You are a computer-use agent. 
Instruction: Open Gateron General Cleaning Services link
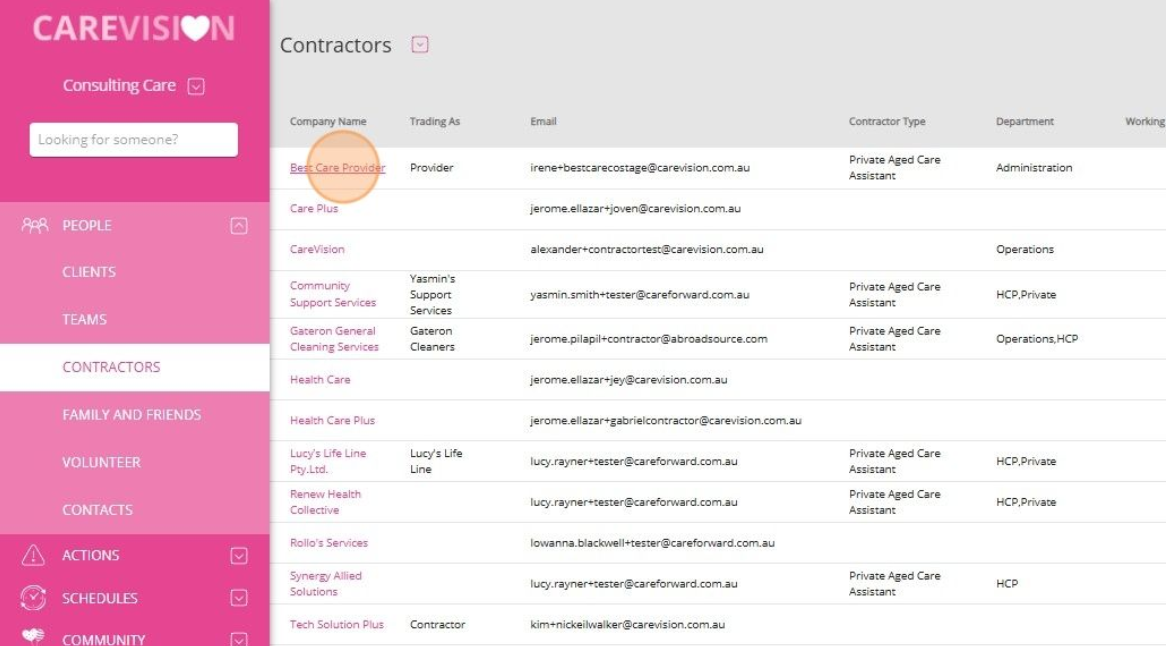pos(335,339)
